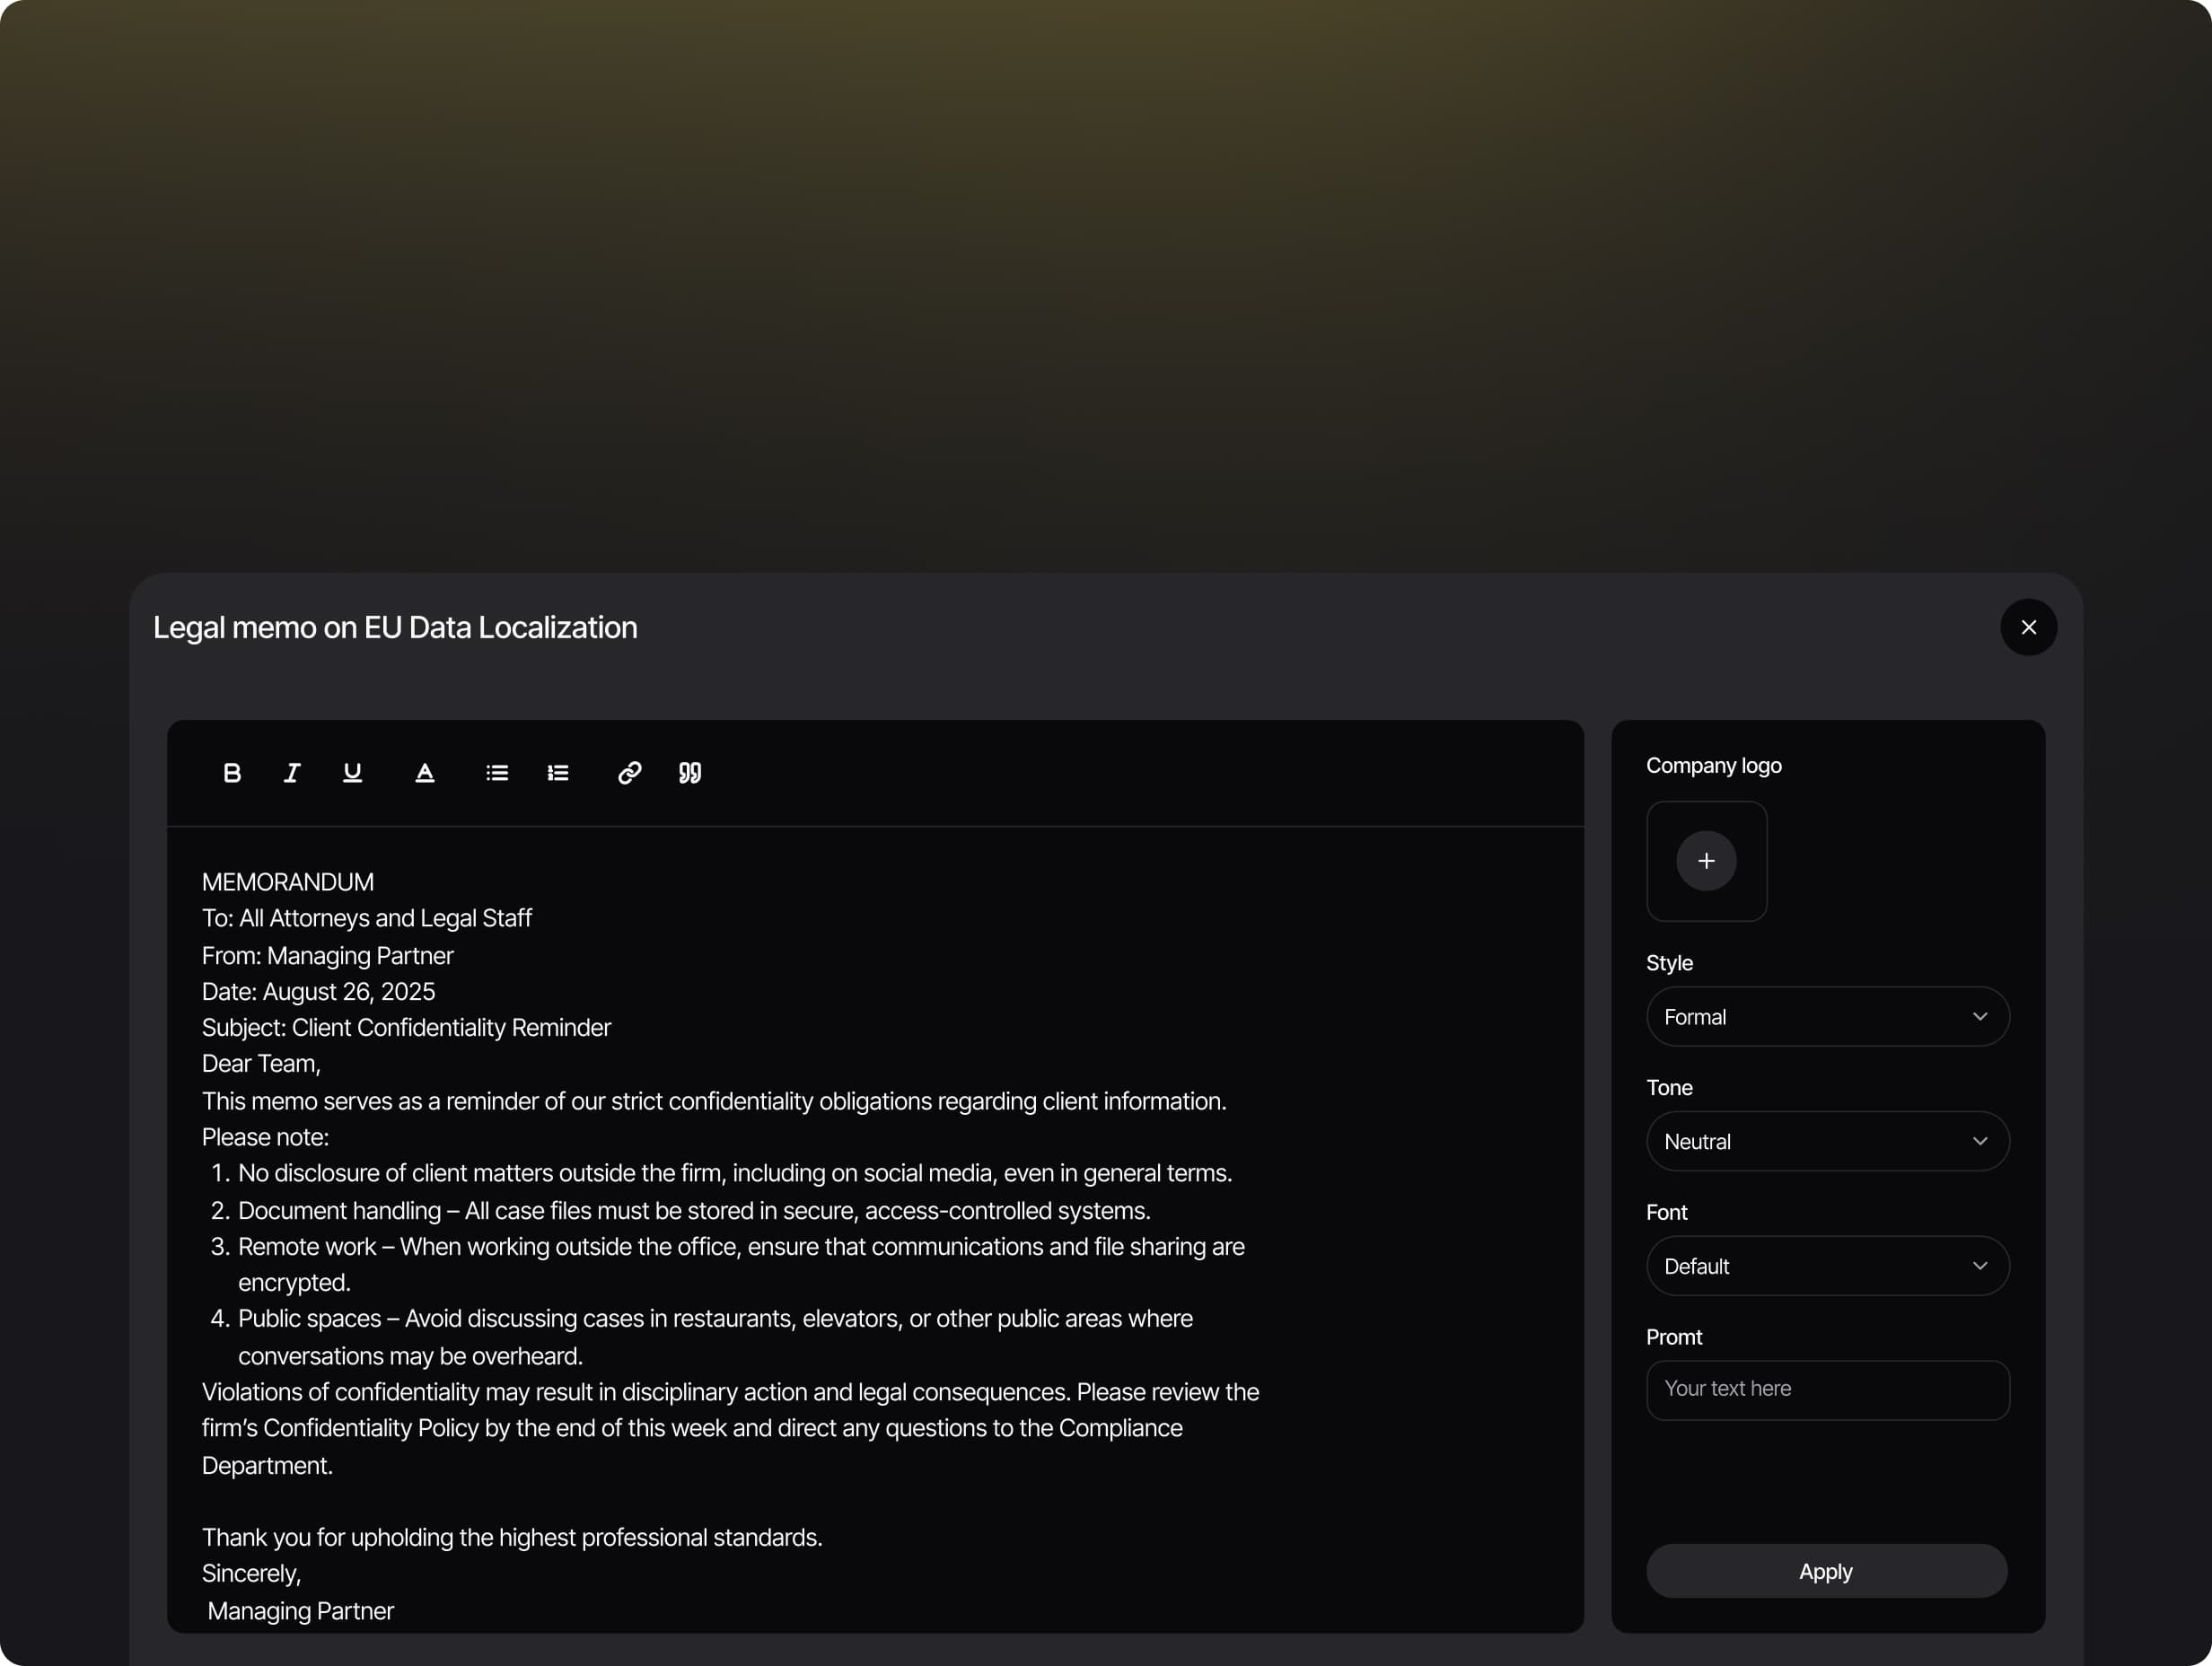Click the Promt text input field
2212x1666 pixels.
[x=1827, y=1390]
